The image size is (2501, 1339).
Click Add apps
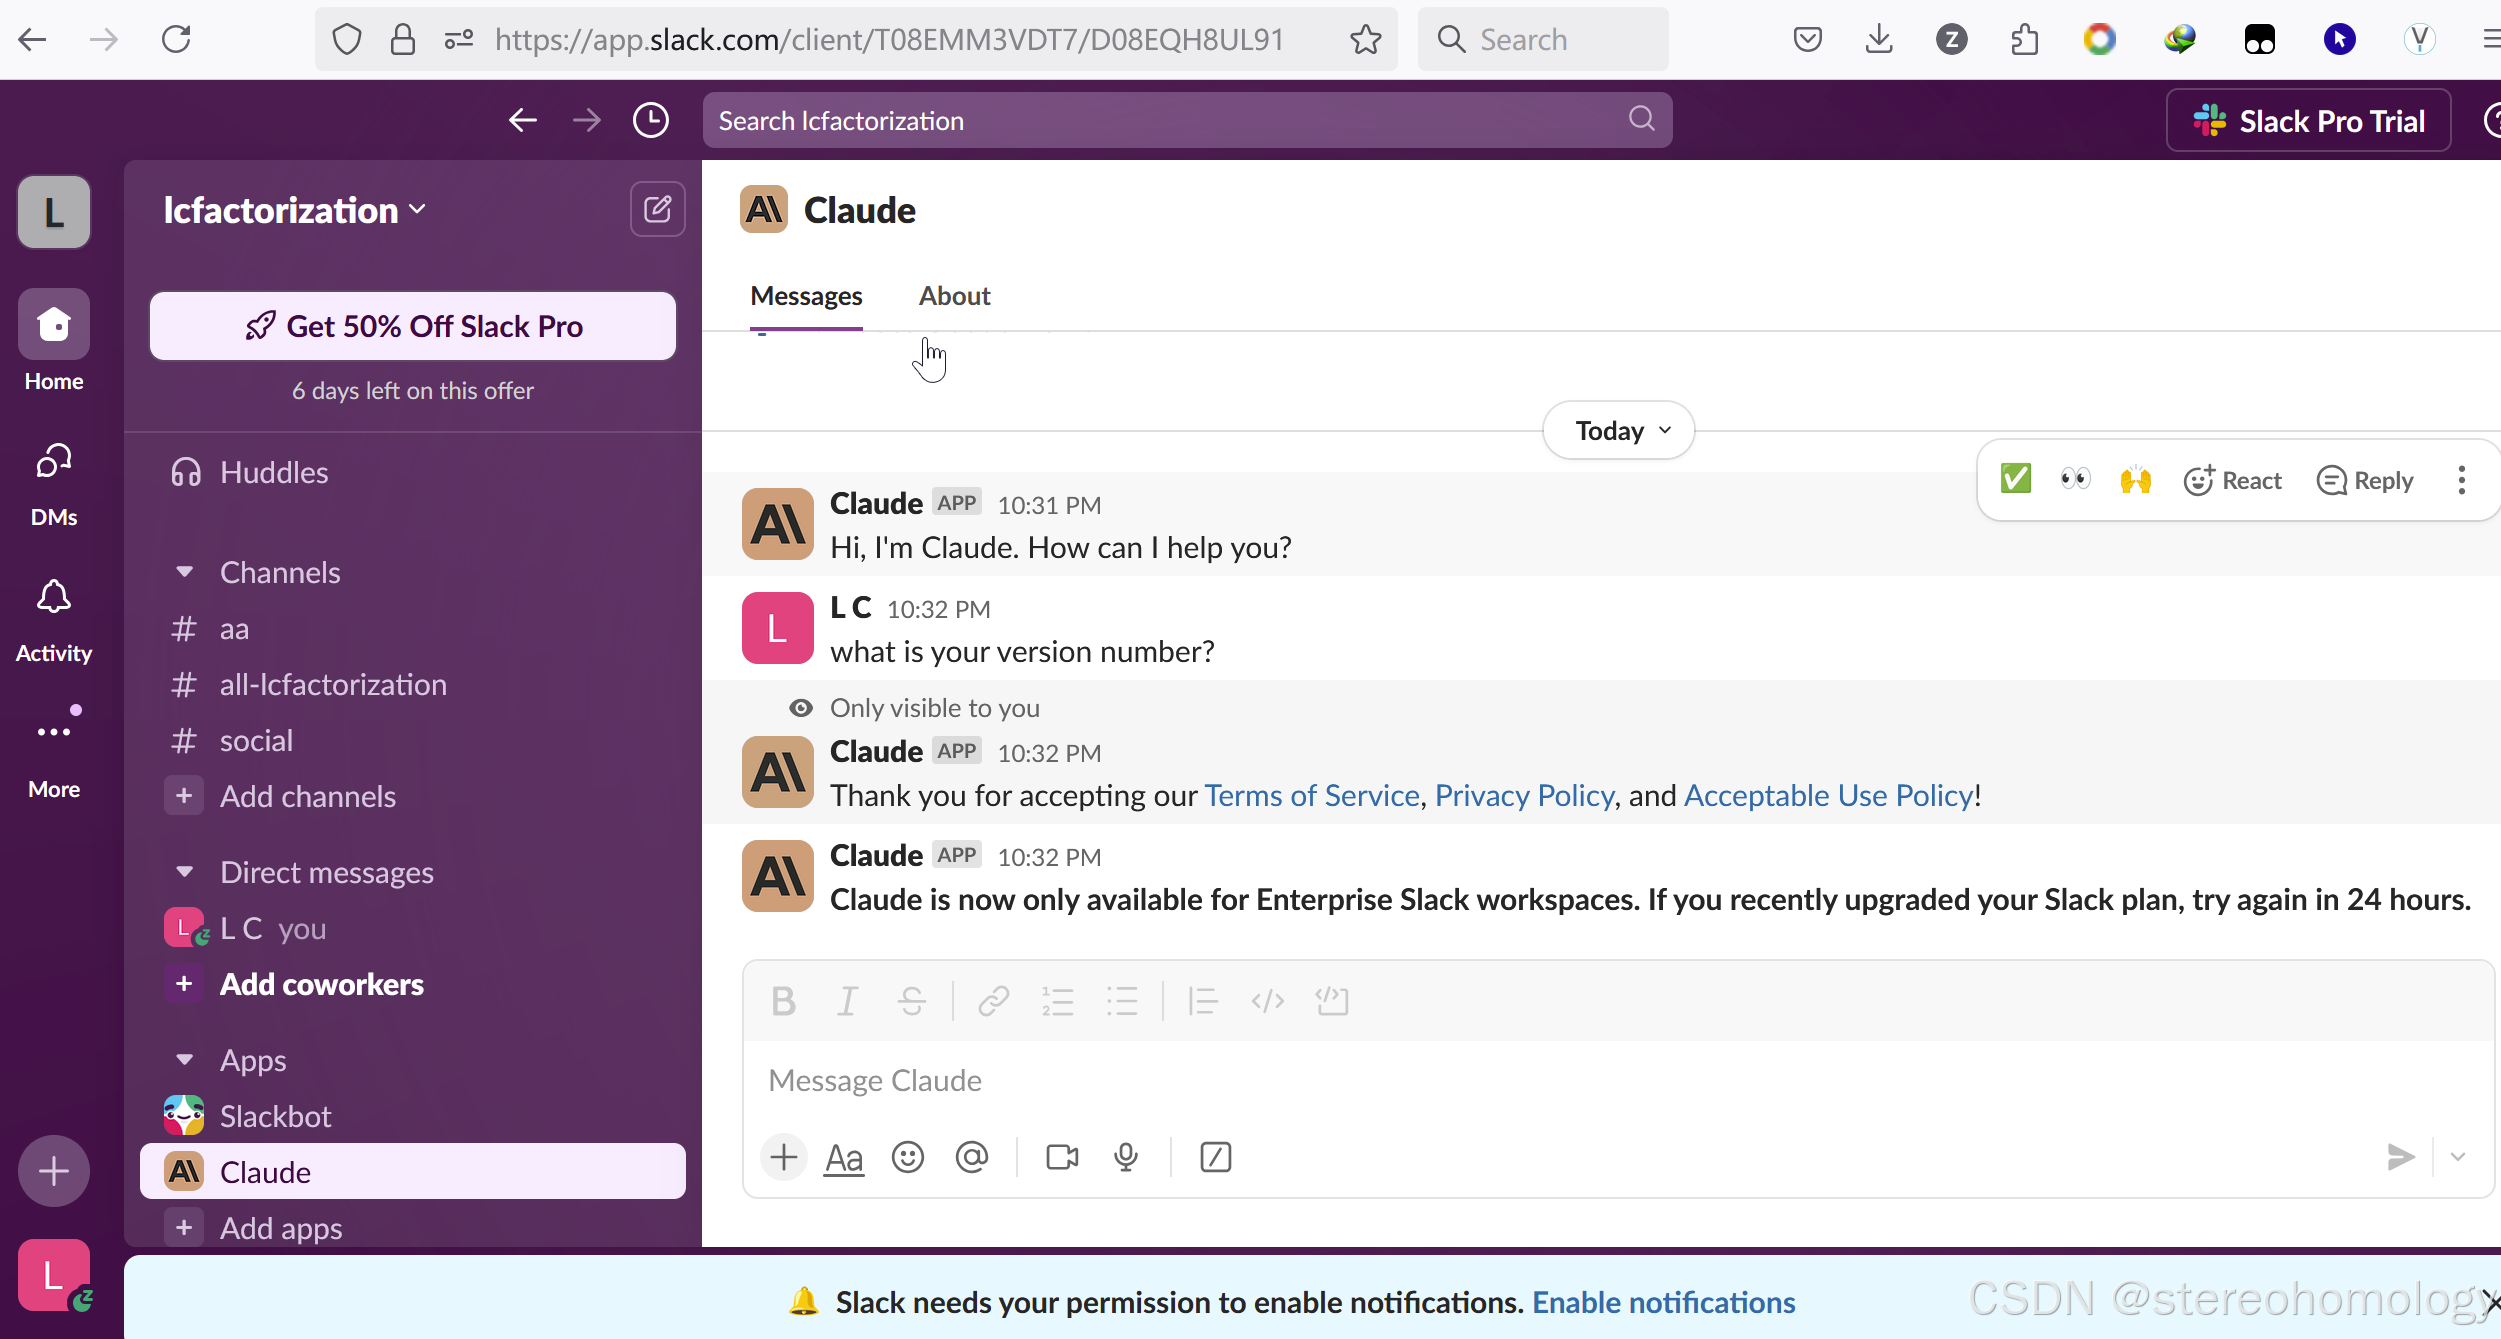(x=413, y=1228)
